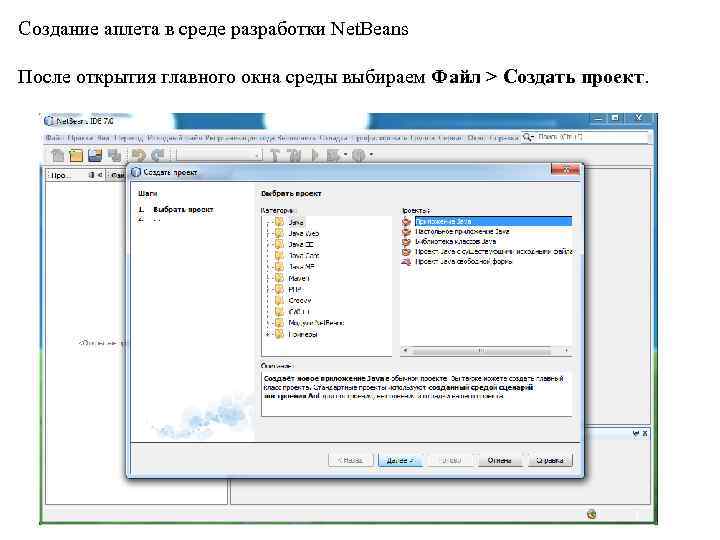720x540 pixels.
Task: Click the < Назад button
Action: (x=350, y=460)
